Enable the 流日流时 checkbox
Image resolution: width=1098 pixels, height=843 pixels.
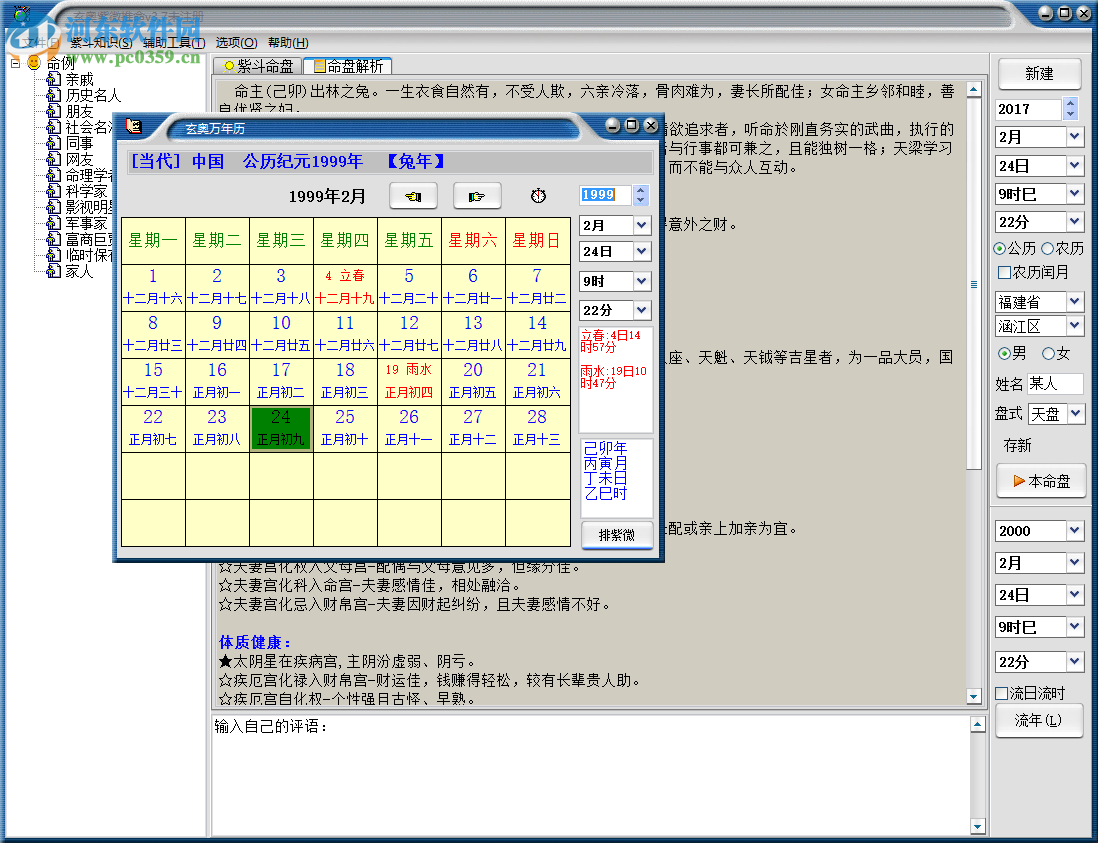[999, 691]
